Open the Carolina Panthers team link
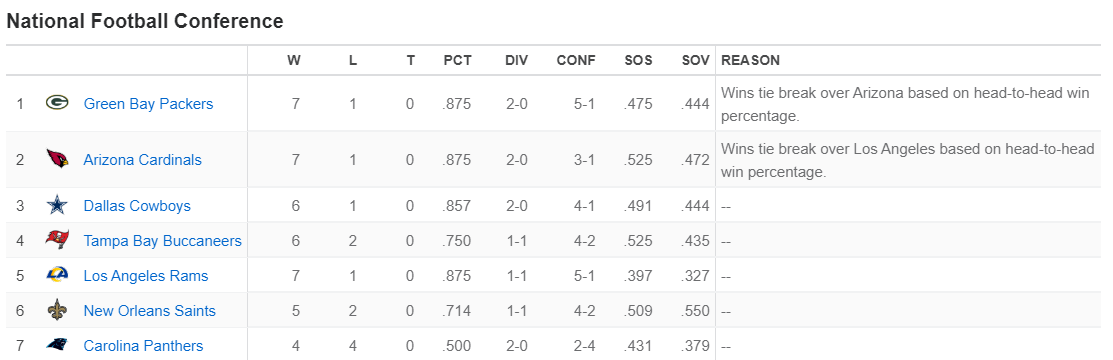1113x360 pixels. [x=143, y=346]
